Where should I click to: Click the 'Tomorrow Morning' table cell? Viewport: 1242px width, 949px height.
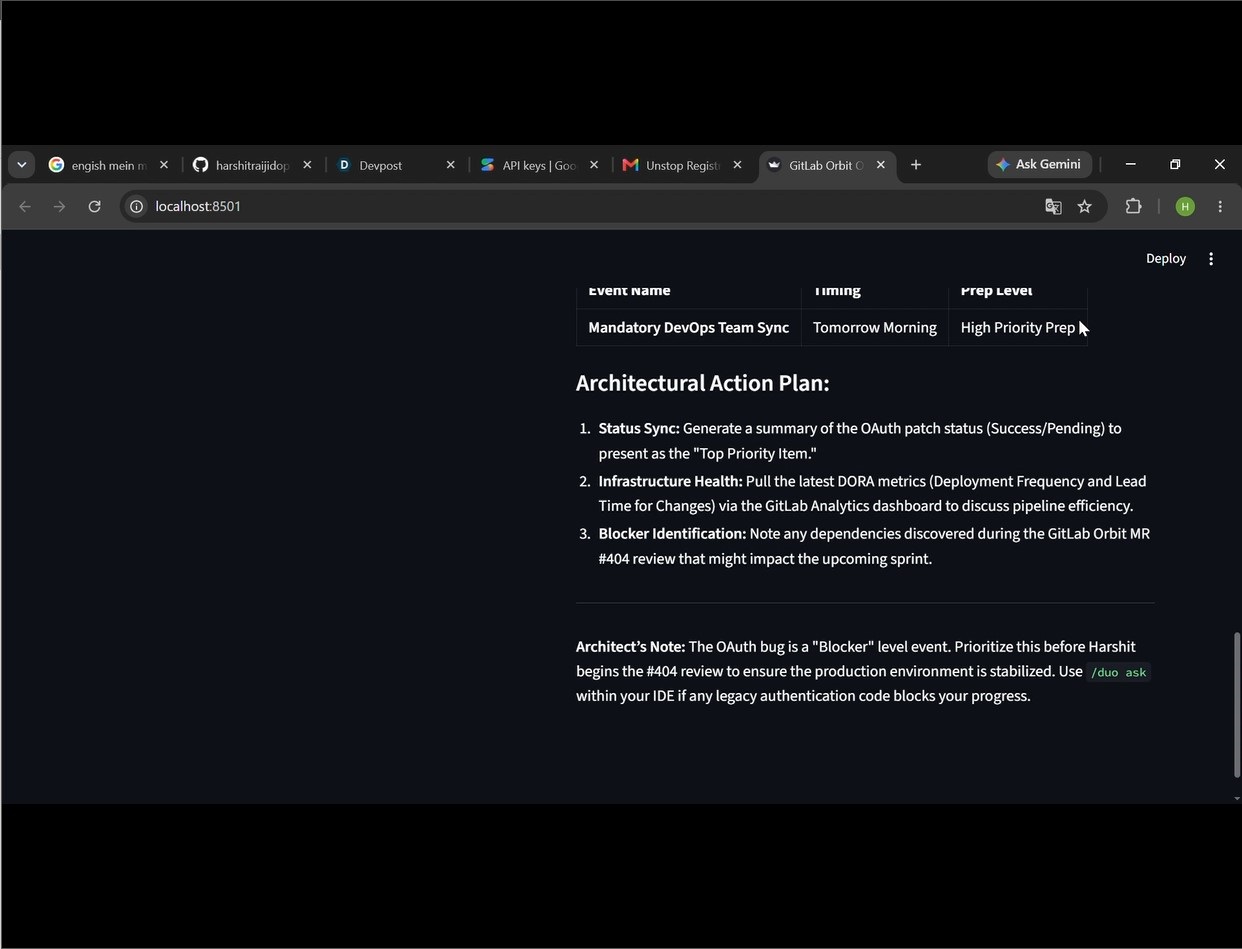pyautogui.click(x=875, y=328)
